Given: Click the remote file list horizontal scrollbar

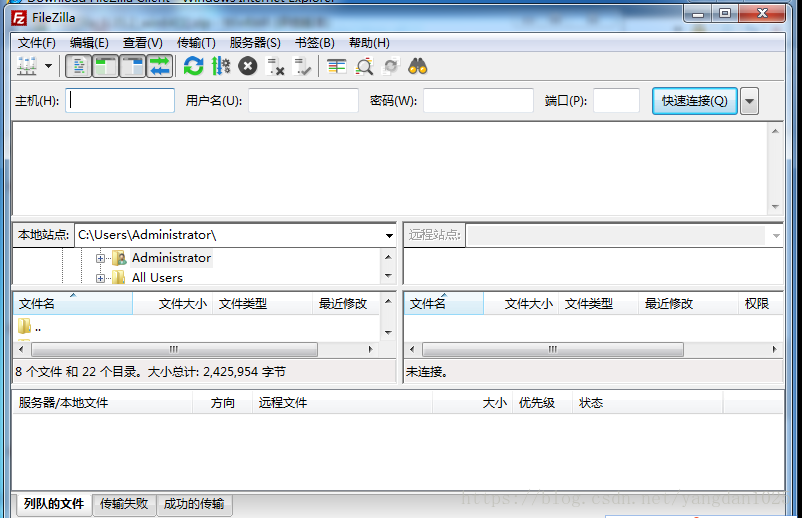Looking at the screenshot, I should tap(553, 350).
